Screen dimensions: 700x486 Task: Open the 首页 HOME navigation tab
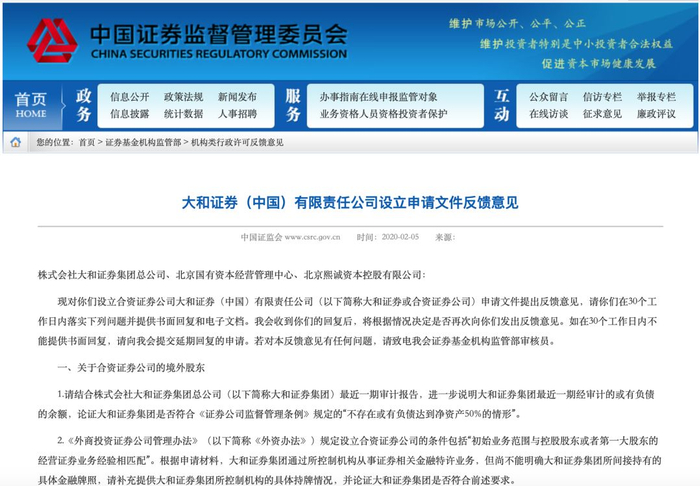click(30, 105)
